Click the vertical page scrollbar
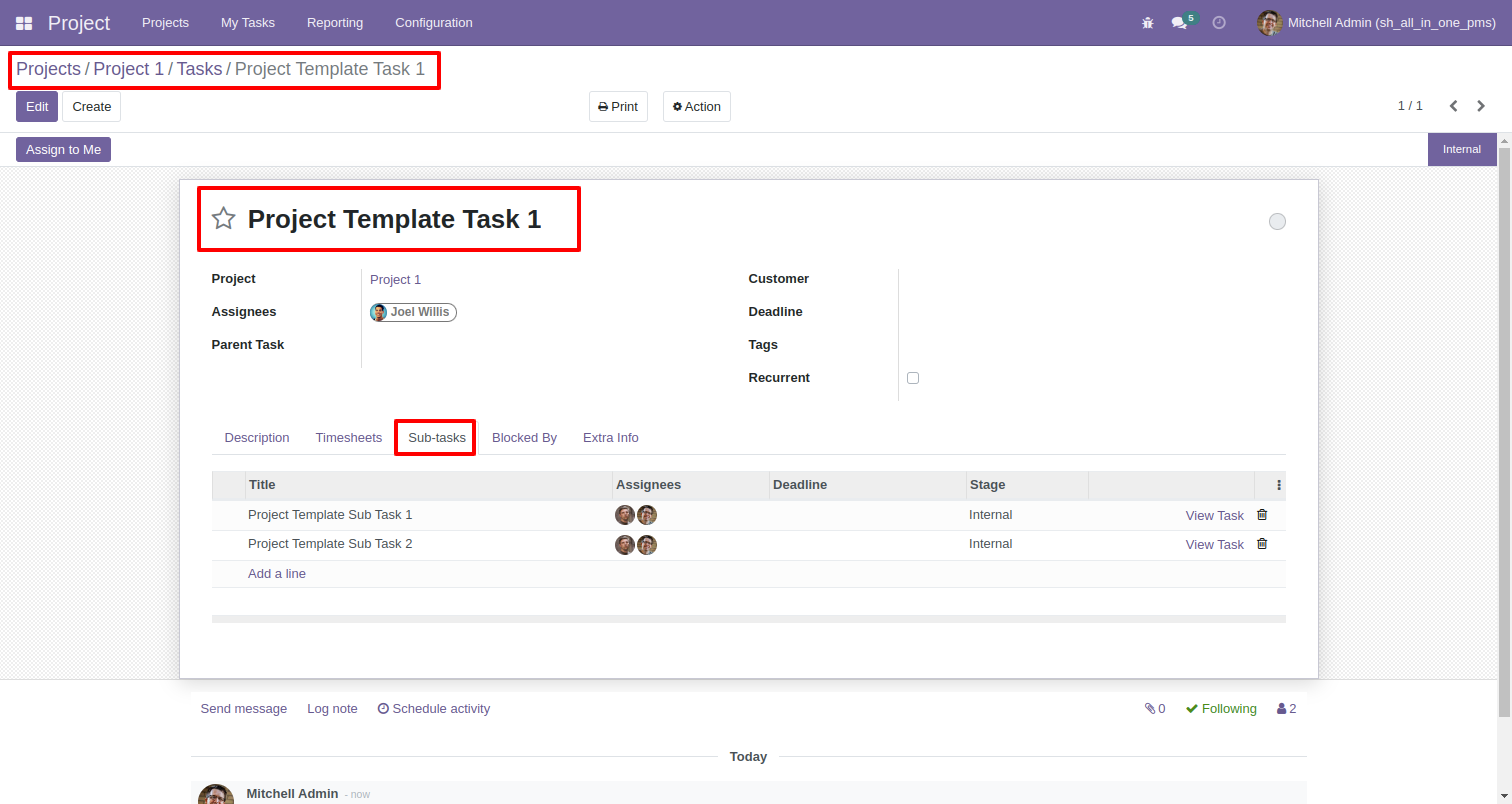 (x=1504, y=432)
